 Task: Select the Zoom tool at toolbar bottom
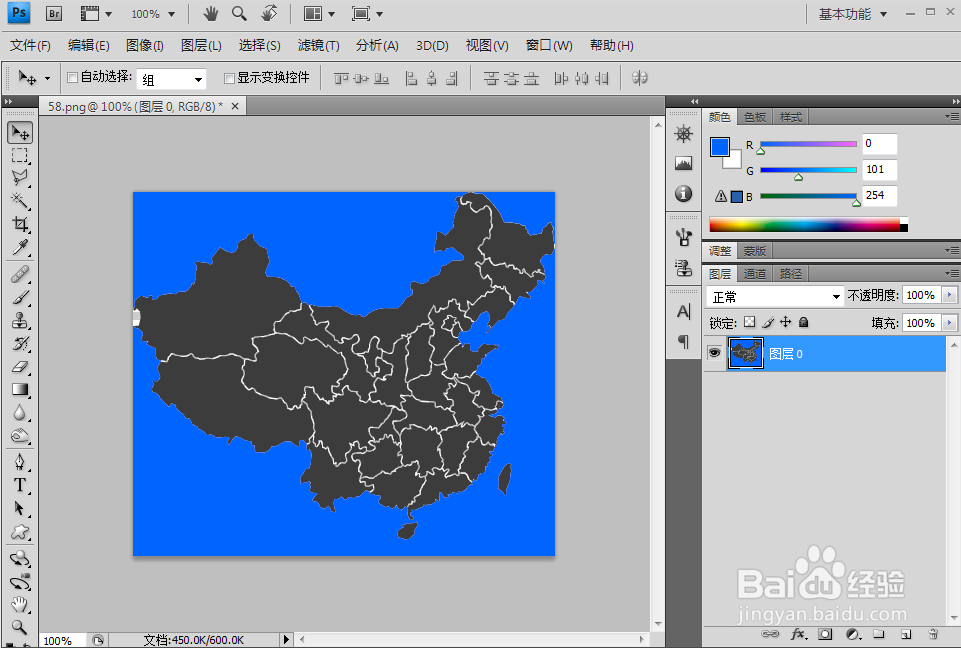click(x=20, y=628)
